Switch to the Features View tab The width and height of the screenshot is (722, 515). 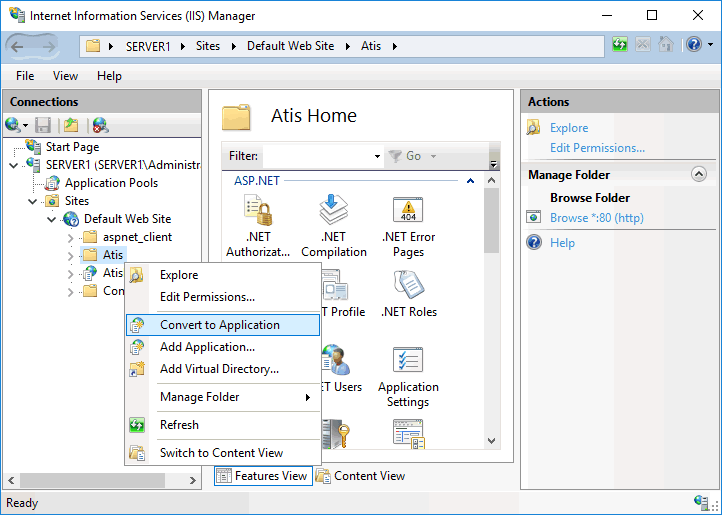[263, 476]
